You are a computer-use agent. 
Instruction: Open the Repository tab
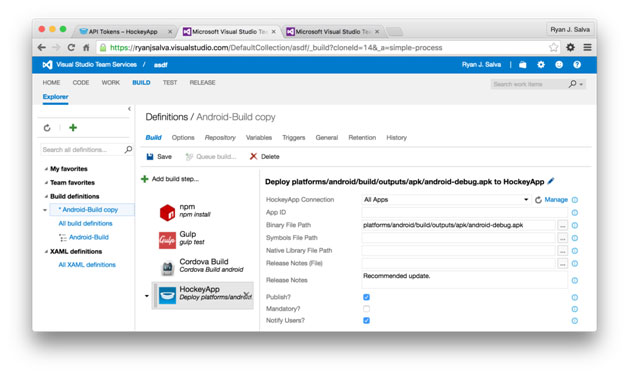[220, 137]
